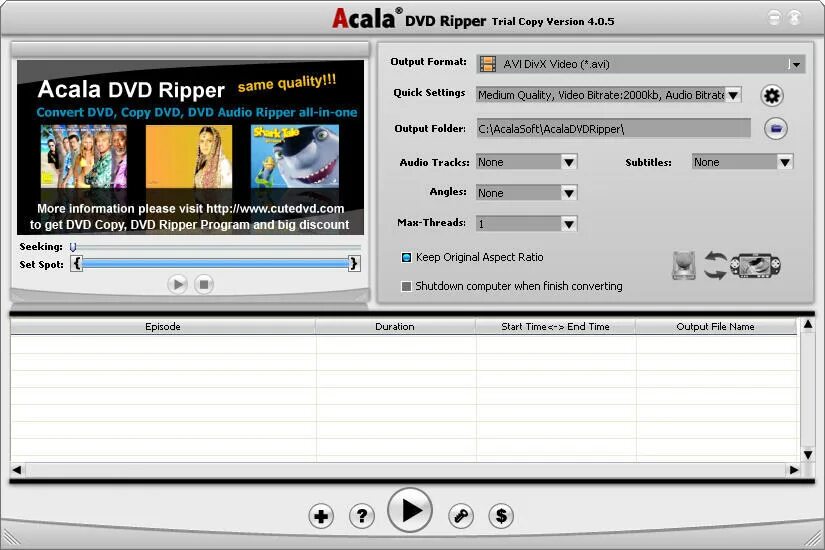This screenshot has width=825, height=550.
Task: Click the group cast movie thumbnail
Action: tap(84, 156)
